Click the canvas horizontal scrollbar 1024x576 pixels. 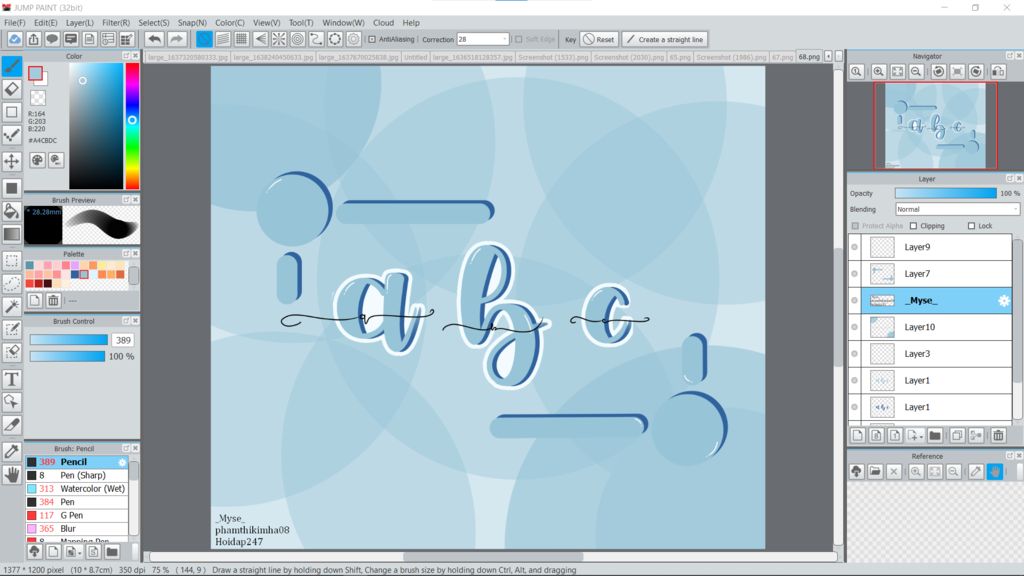pyautogui.click(x=493, y=557)
